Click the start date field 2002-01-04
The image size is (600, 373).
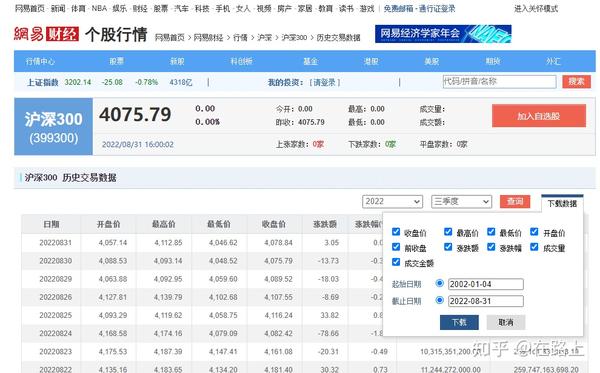pyautogui.click(x=486, y=284)
